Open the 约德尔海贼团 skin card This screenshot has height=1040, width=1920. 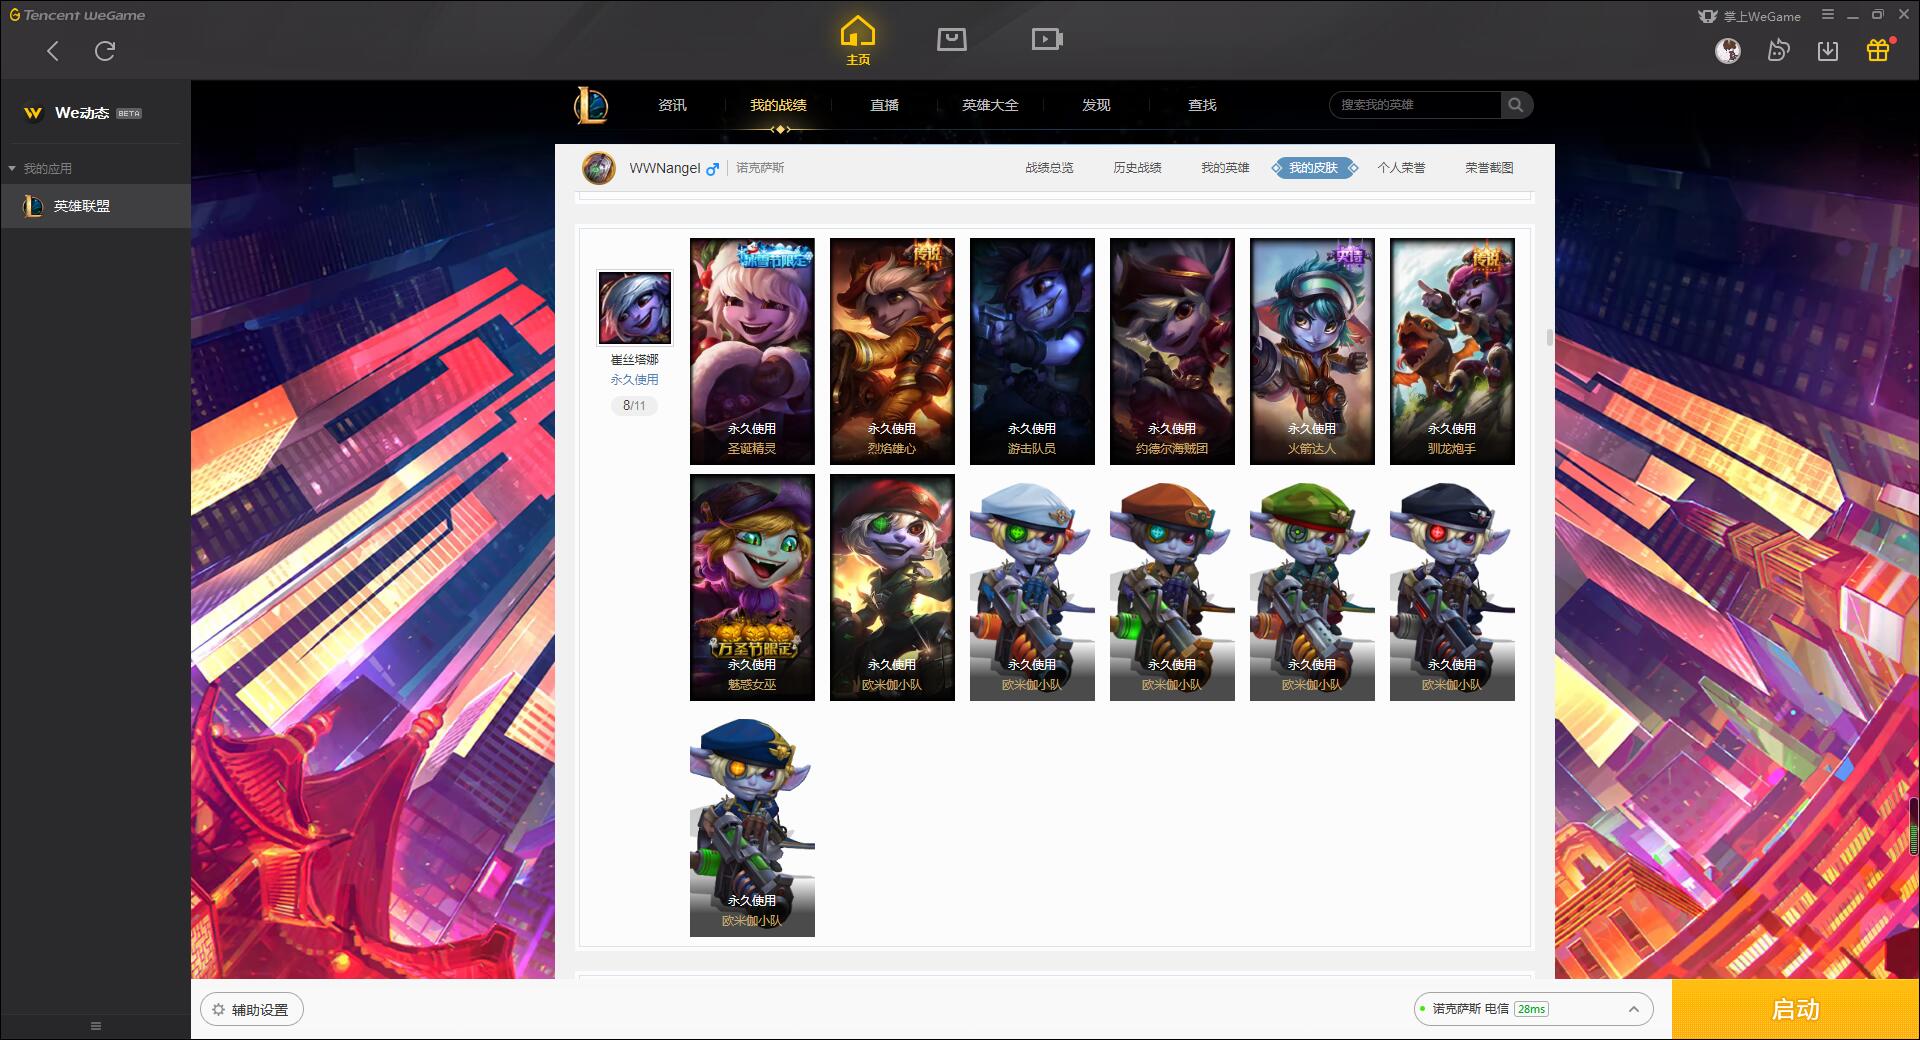1172,351
